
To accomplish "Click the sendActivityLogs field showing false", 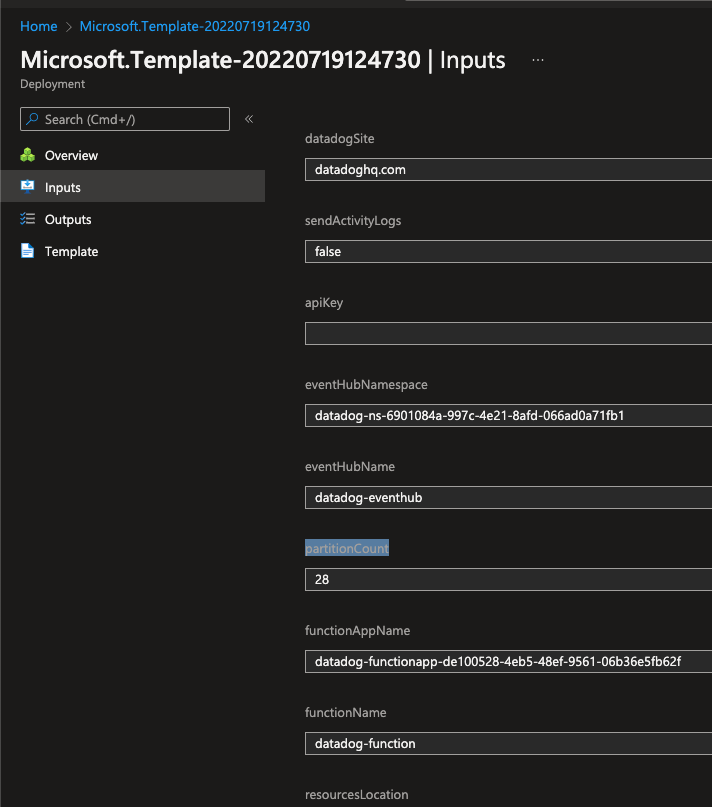I will click(508, 251).
